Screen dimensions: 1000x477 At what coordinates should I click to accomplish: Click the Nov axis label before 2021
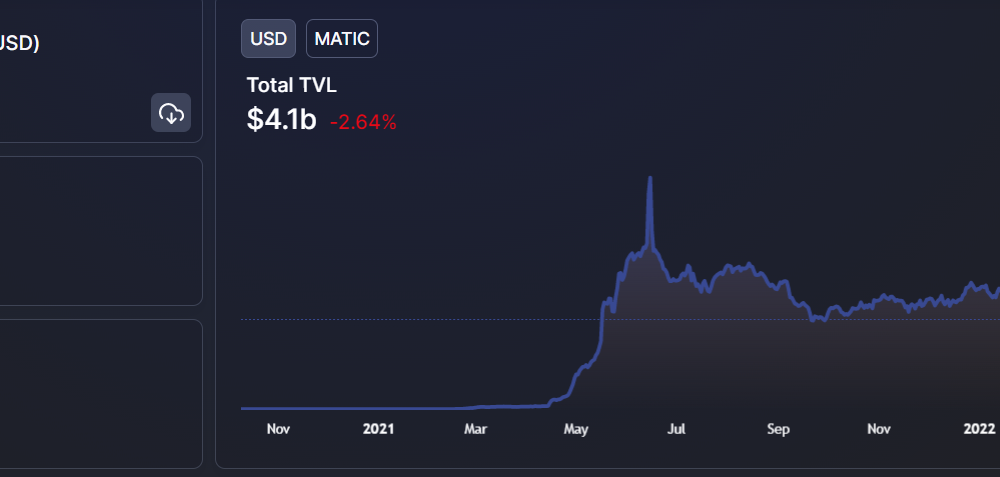pyautogui.click(x=278, y=429)
